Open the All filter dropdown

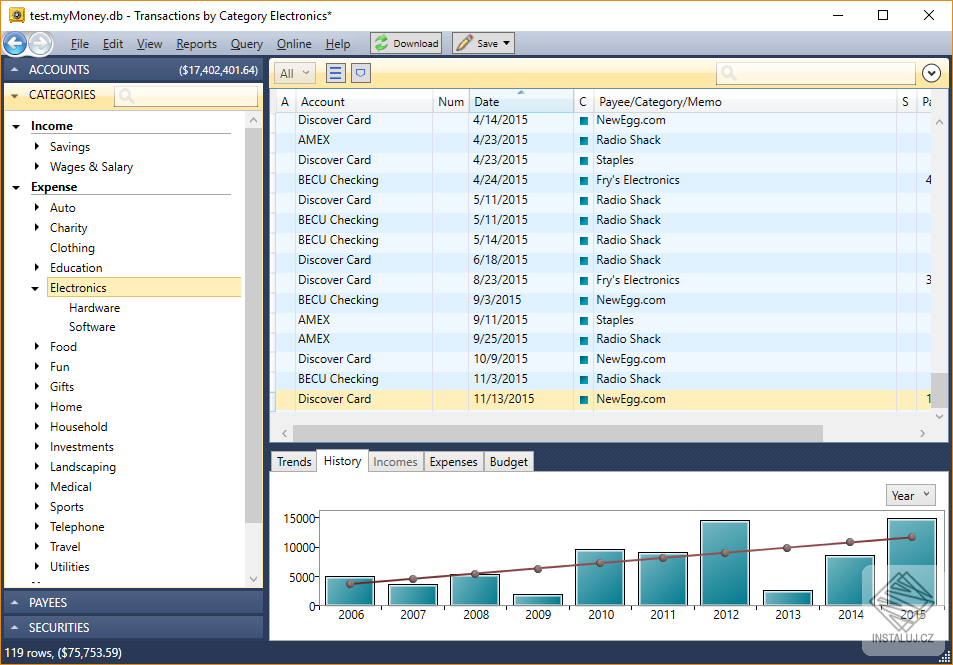[x=294, y=73]
